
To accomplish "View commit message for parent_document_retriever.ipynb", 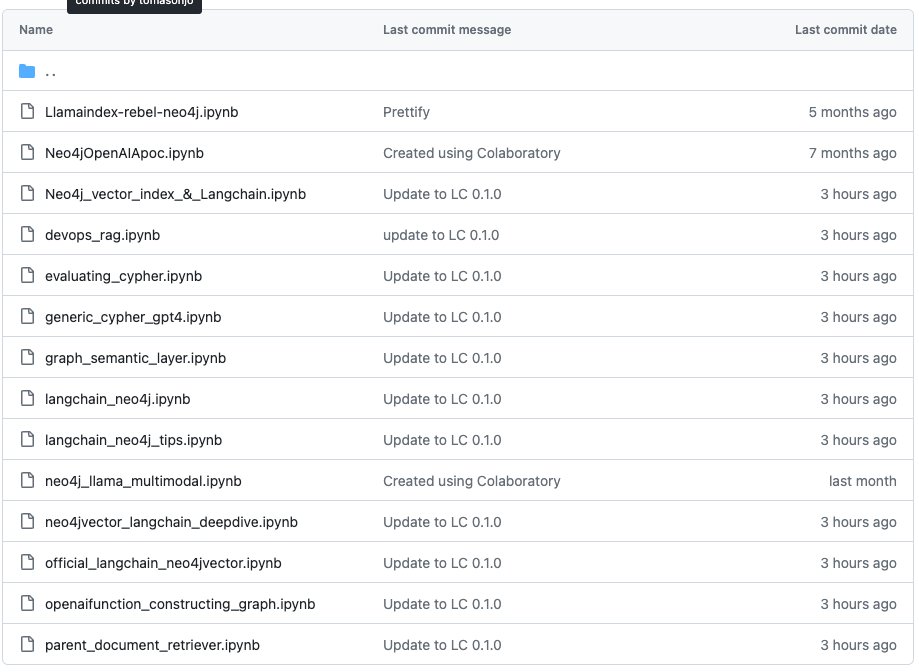I will pos(442,645).
